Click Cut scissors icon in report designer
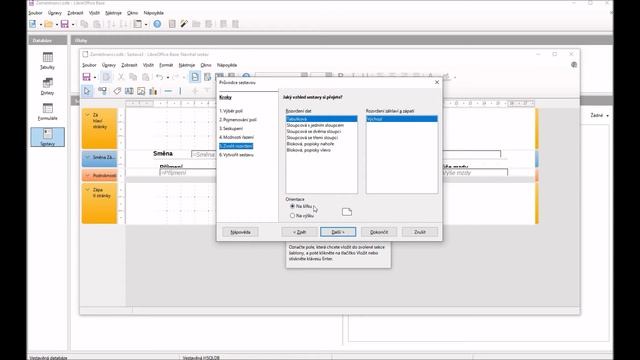This screenshot has height=360, width=640. (121, 77)
